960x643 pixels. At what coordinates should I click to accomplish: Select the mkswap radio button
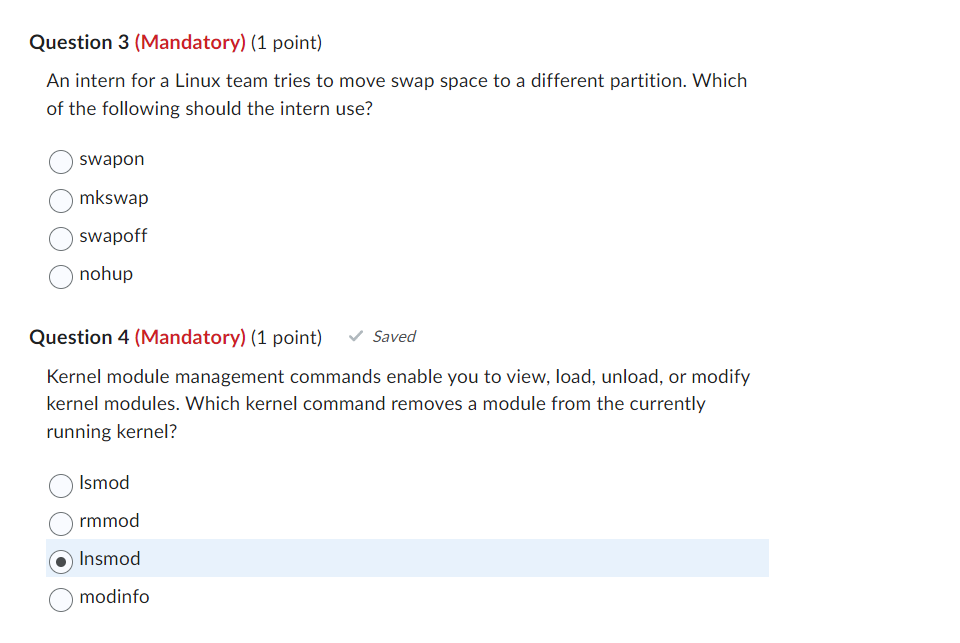tap(60, 200)
